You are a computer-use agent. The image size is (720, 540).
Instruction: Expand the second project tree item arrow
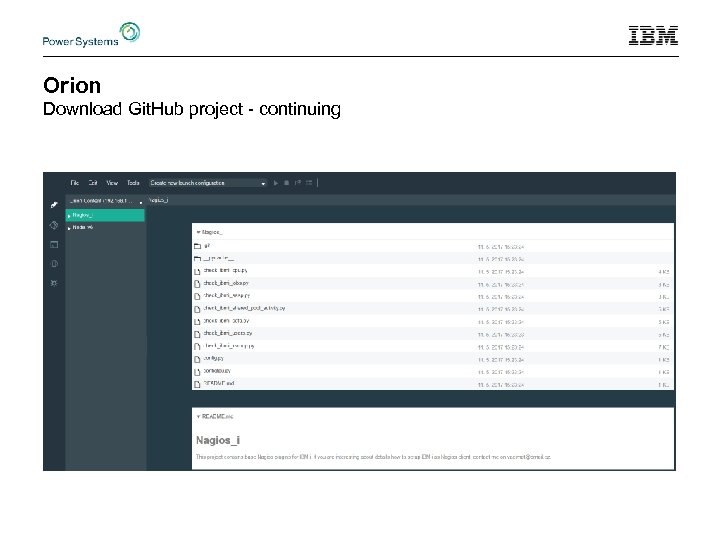[69, 228]
